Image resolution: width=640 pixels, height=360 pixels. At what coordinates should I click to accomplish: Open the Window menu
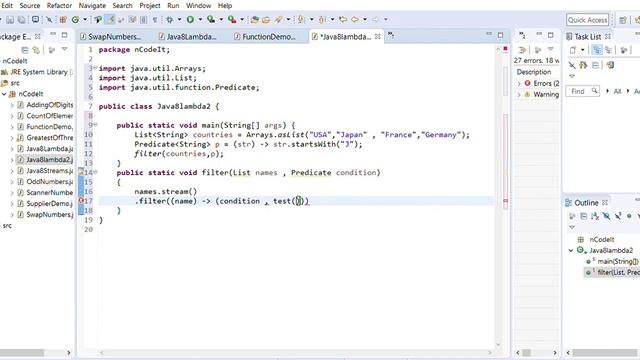[x=198, y=6]
